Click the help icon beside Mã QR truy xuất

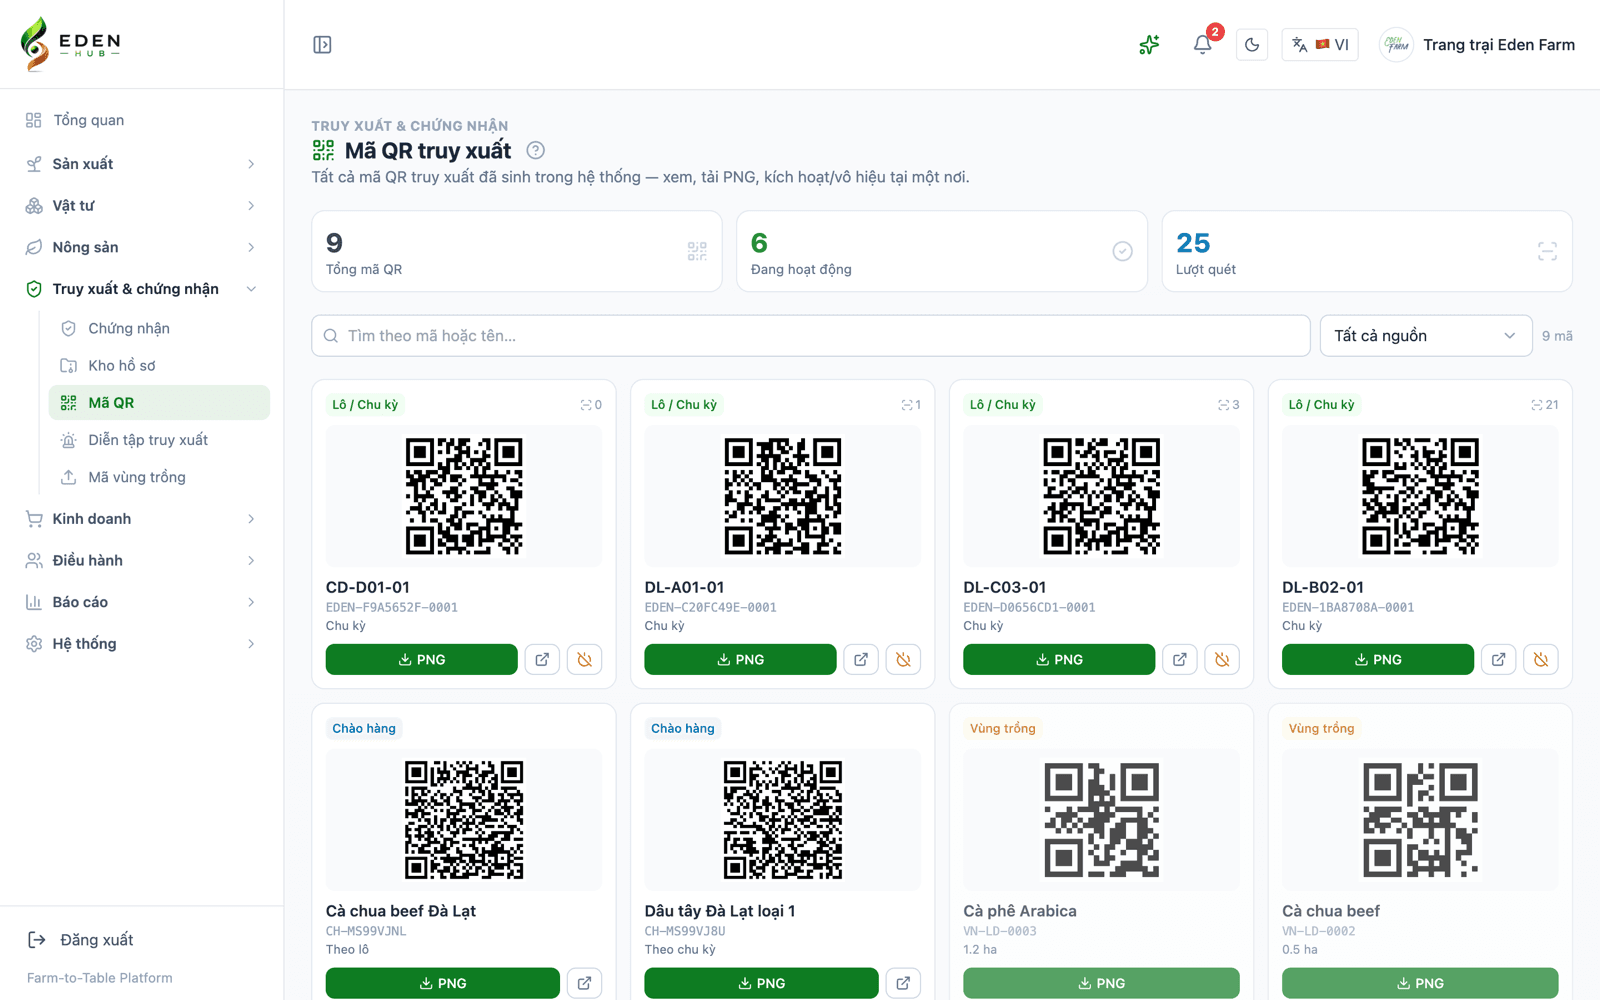pyautogui.click(x=536, y=151)
